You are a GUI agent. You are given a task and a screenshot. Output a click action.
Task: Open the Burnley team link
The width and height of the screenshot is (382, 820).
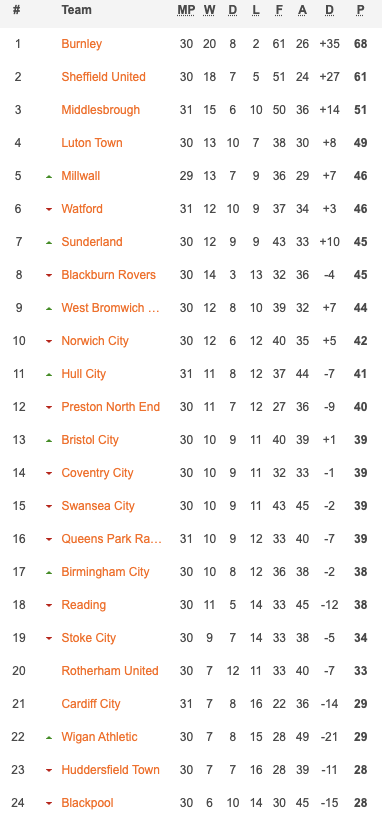click(x=82, y=44)
